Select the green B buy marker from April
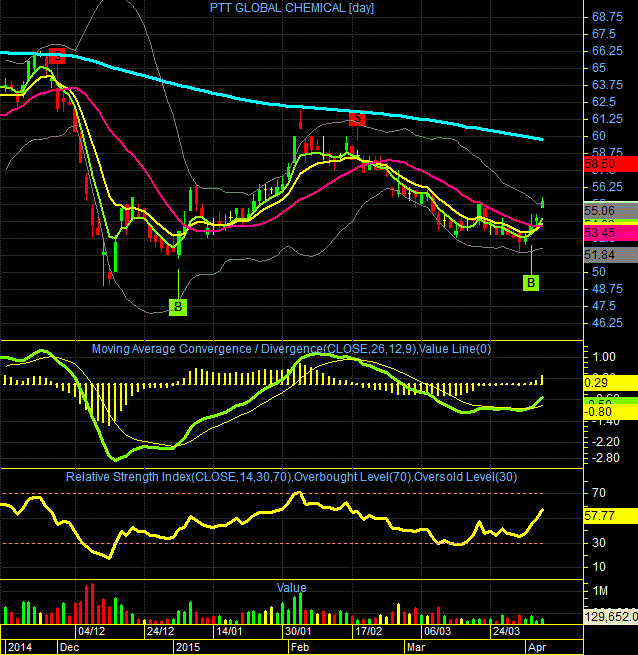This screenshot has height=655, width=638. pyautogui.click(x=531, y=283)
